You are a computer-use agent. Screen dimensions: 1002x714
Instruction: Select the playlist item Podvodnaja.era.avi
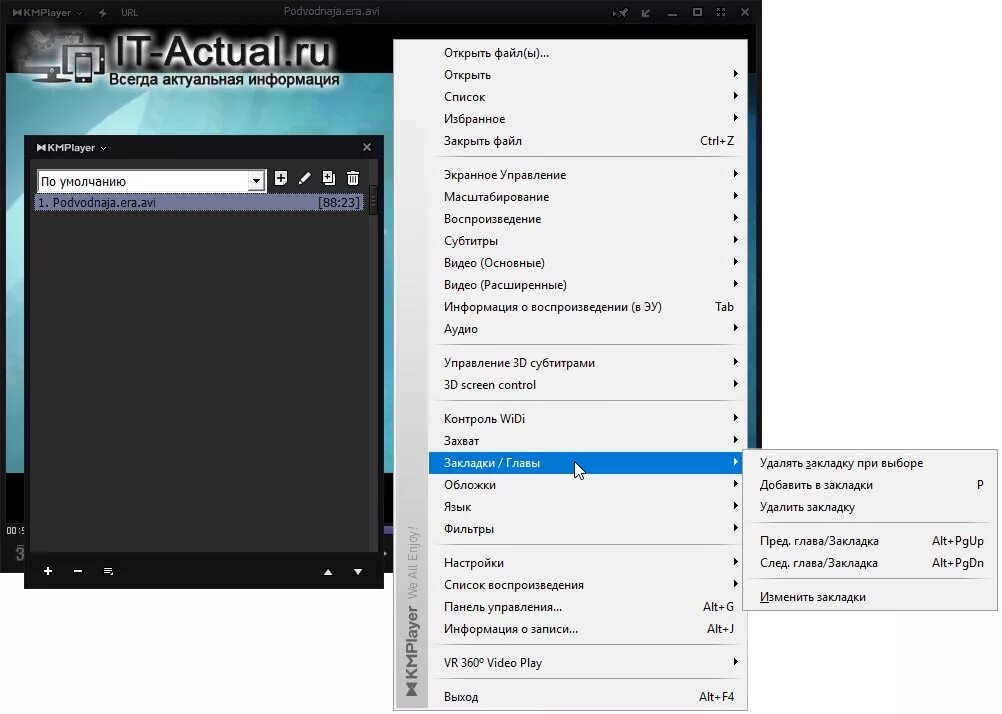tap(199, 203)
